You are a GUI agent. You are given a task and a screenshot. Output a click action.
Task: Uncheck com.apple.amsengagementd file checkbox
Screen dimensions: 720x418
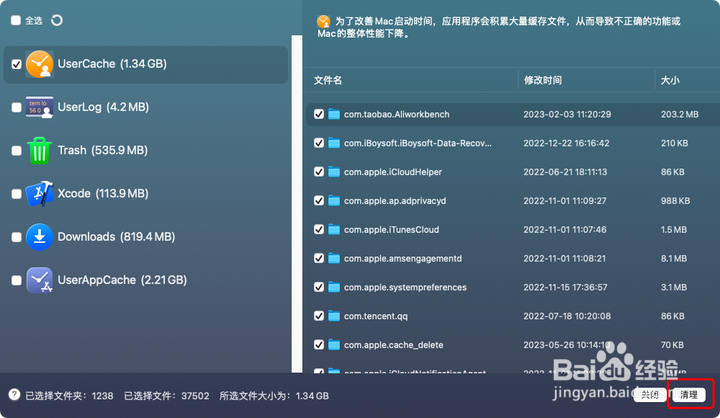coord(319,258)
